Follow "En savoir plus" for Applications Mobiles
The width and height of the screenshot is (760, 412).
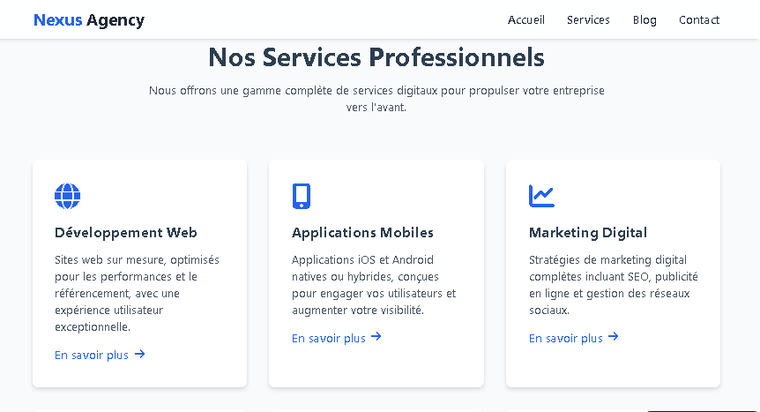(x=329, y=338)
